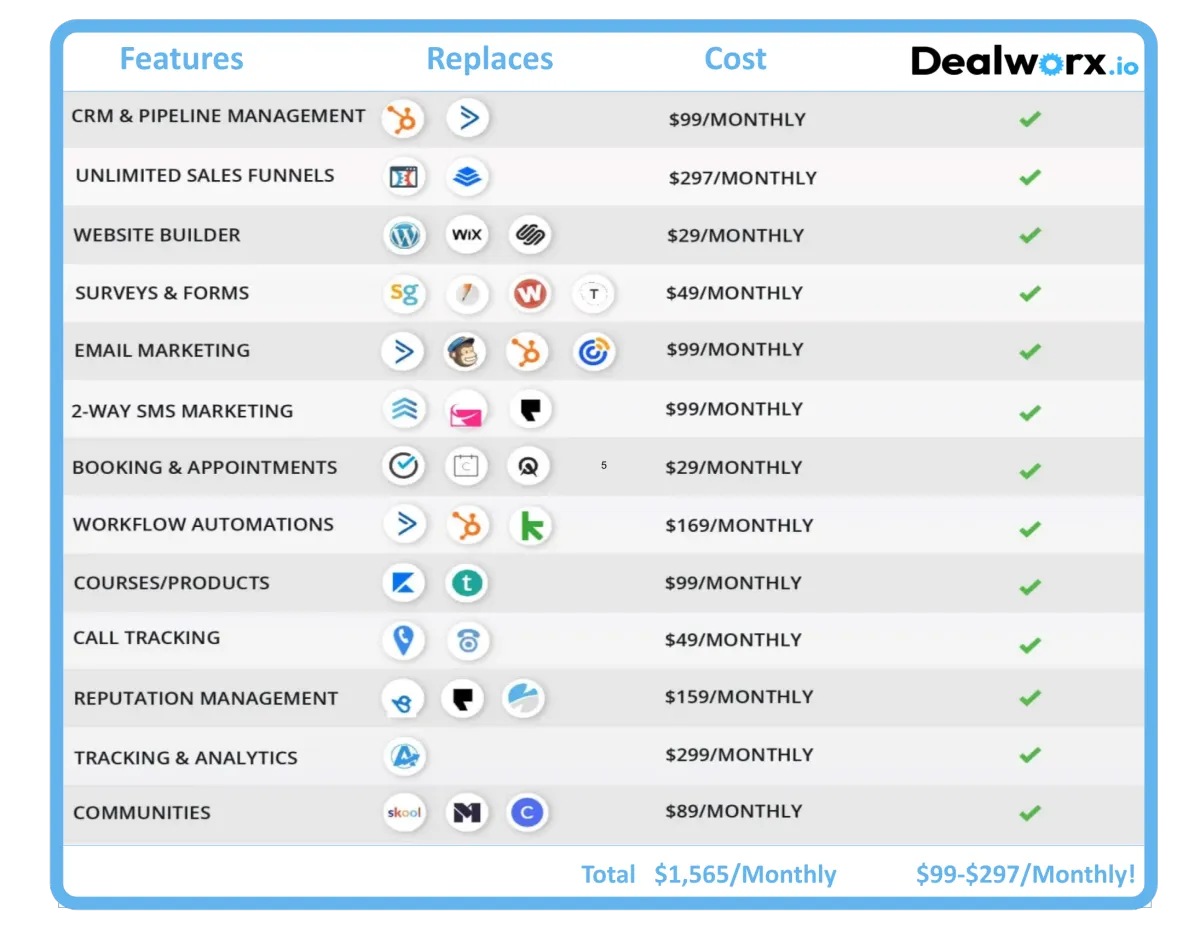Click the green checkmark for CRM & Pipeline Management
Viewport: 1200px width, 932px height.
[1030, 119]
